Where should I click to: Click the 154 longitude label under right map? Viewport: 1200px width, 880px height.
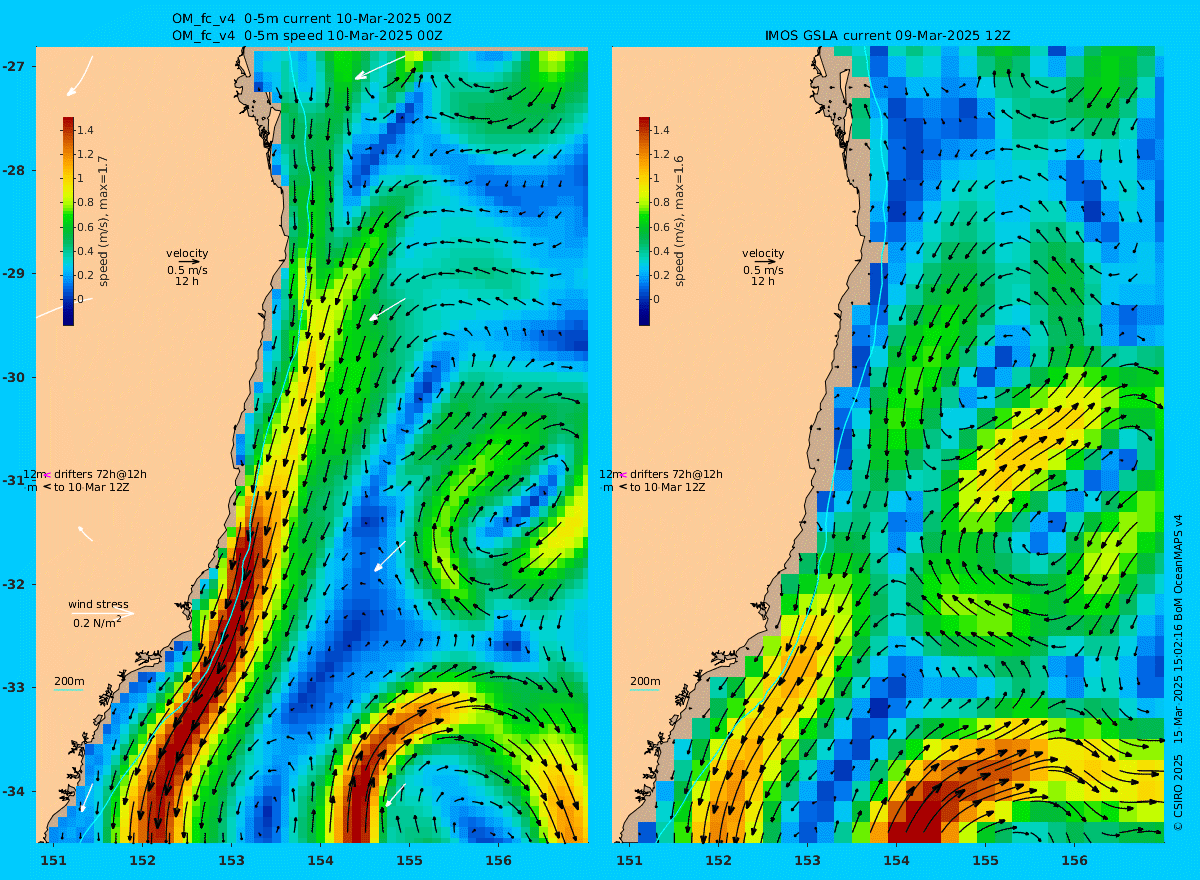(x=896, y=860)
